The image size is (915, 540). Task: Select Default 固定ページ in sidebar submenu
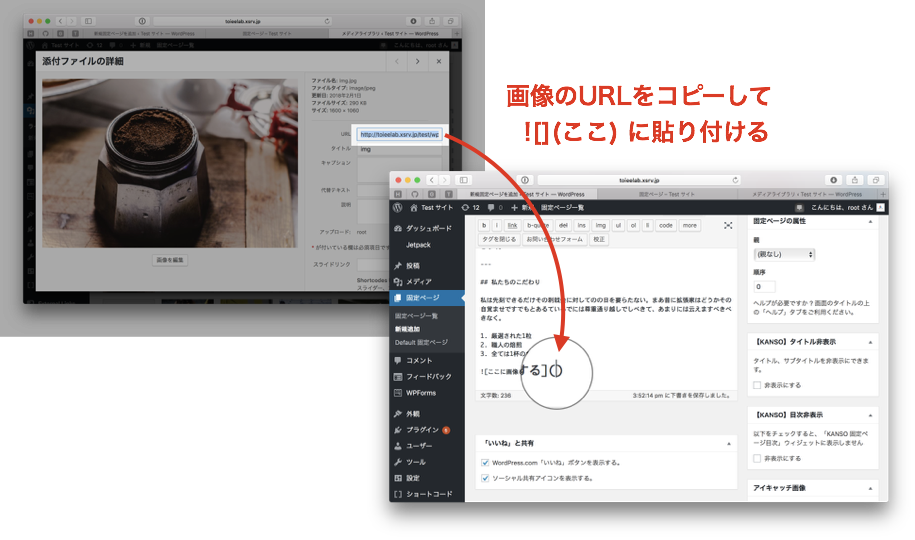pos(421,343)
